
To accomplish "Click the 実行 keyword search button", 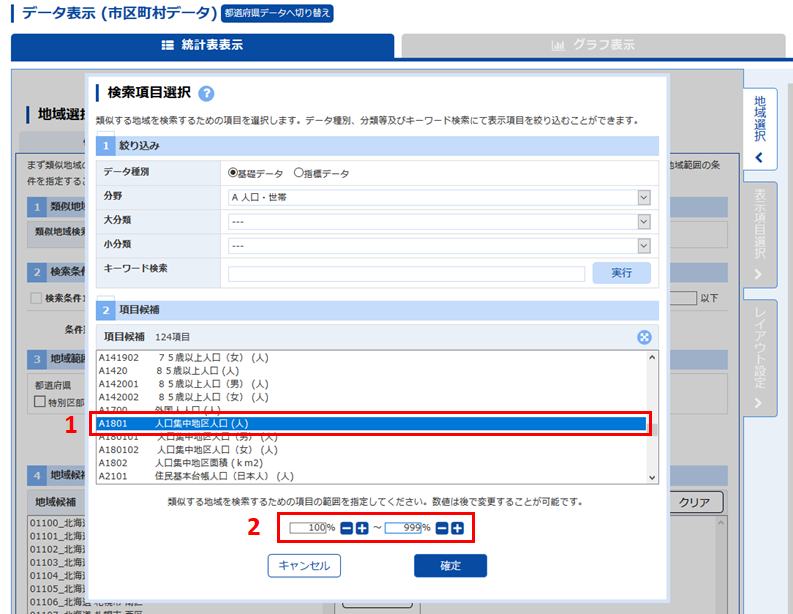I will (x=622, y=273).
